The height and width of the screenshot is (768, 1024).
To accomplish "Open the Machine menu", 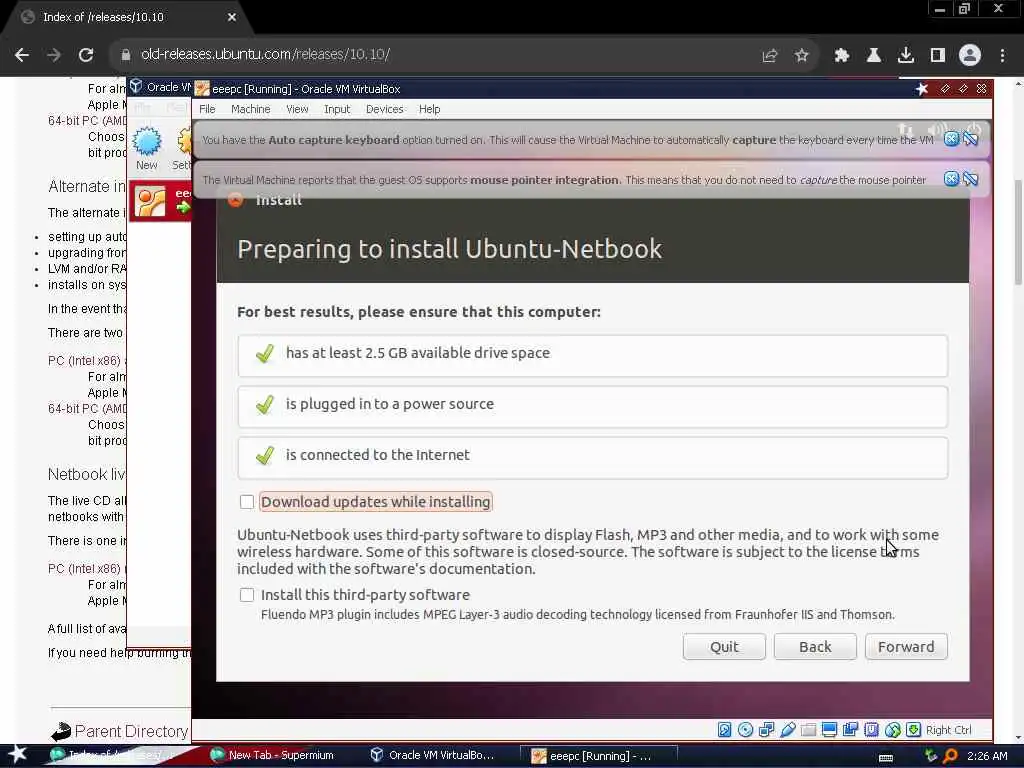I will tap(251, 109).
